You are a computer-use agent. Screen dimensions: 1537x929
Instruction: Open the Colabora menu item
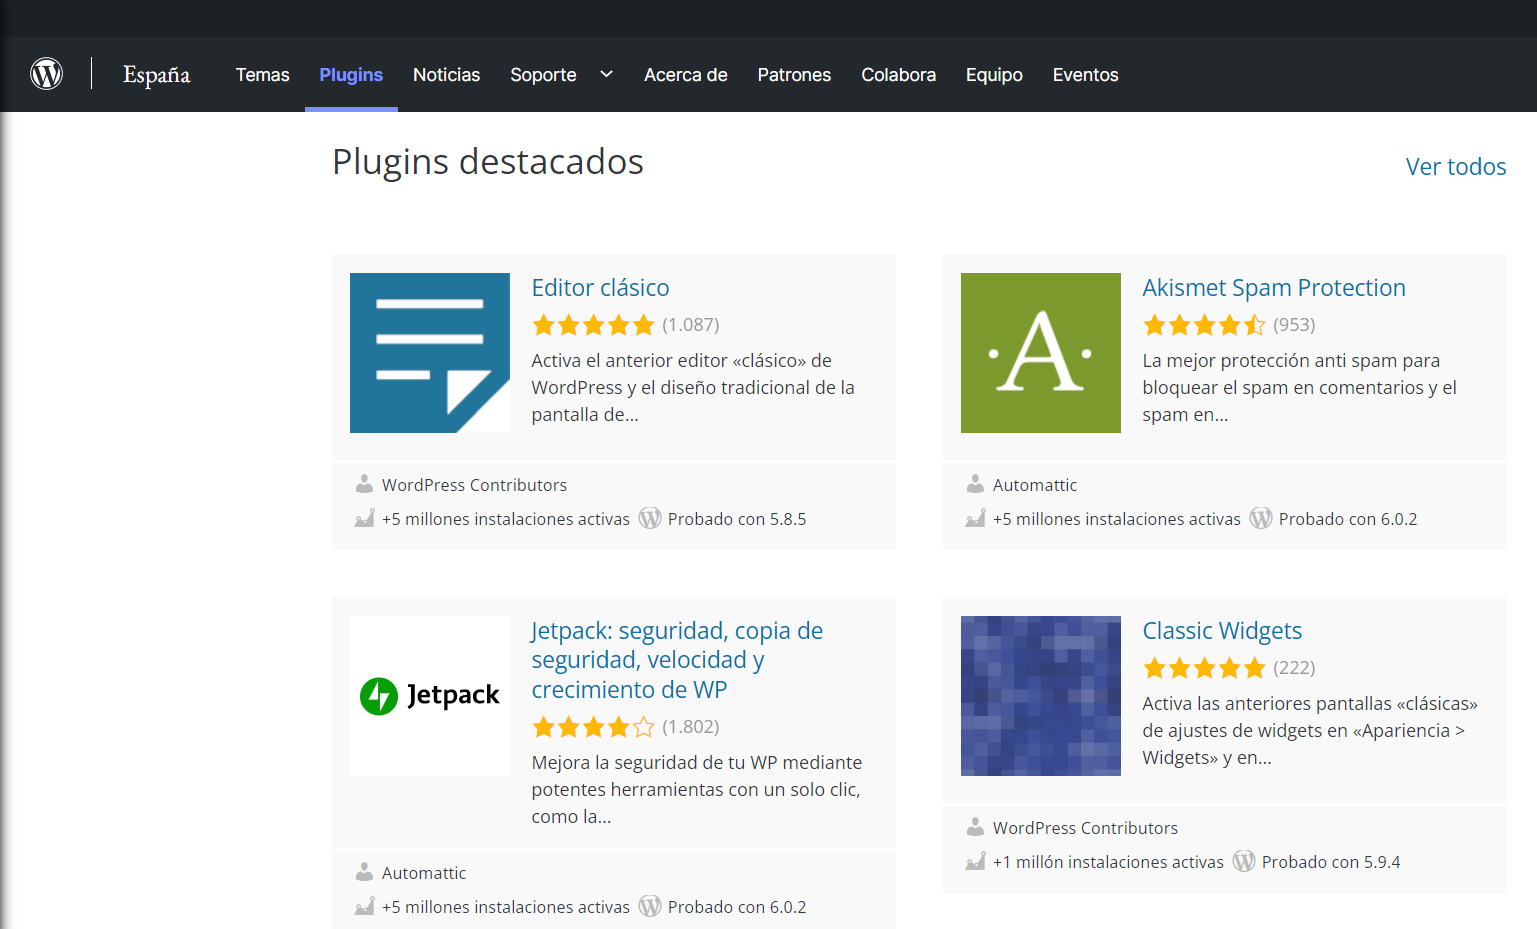[898, 75]
